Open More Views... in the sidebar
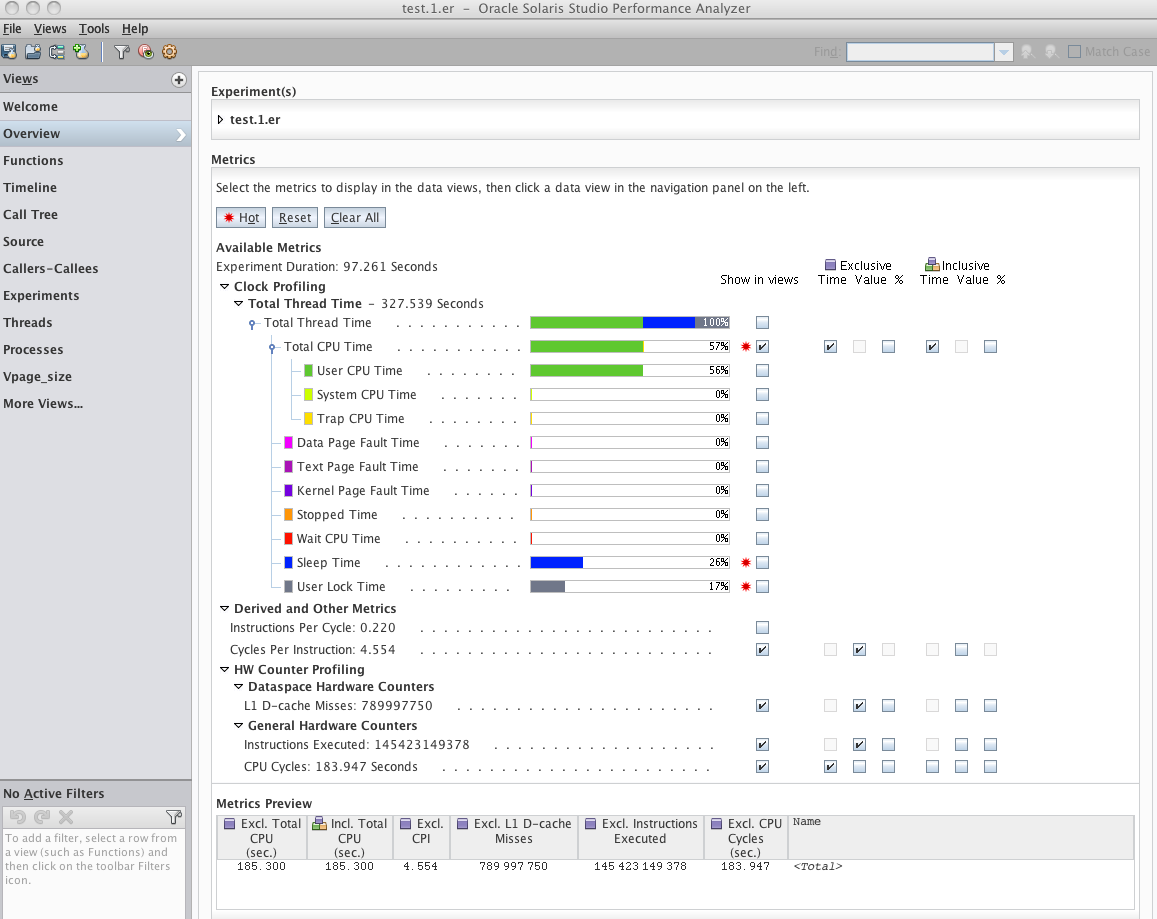1157x919 pixels. pos(95,404)
